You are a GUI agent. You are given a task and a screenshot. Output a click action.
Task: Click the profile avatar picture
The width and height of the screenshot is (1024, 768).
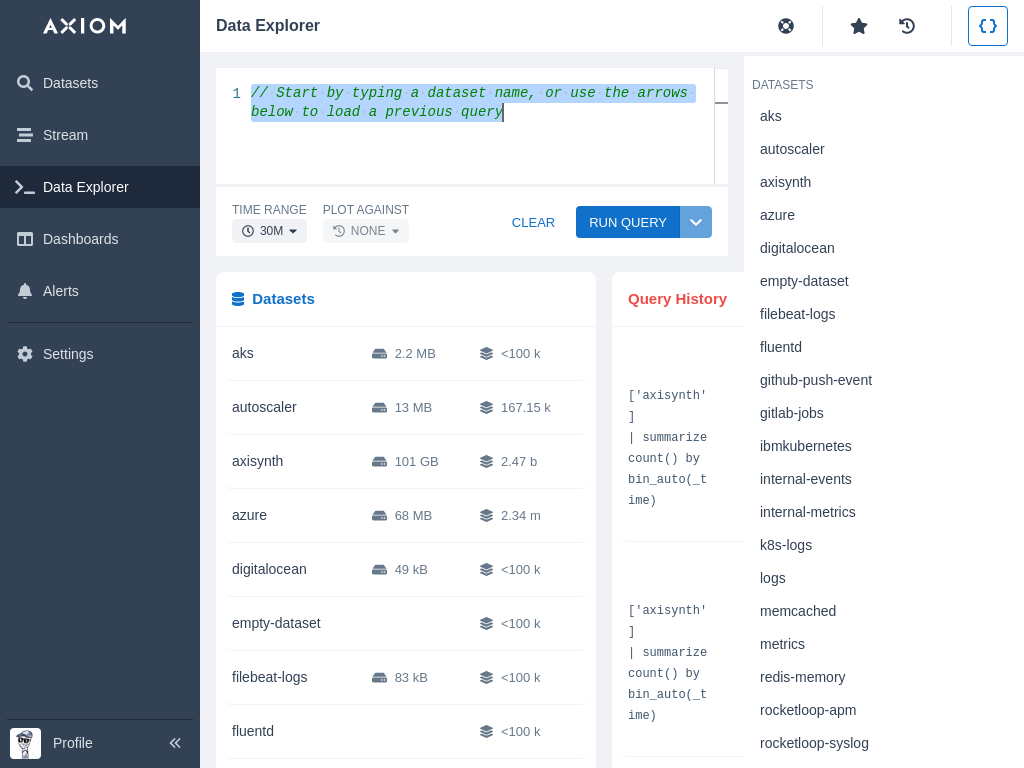pyautogui.click(x=25, y=743)
